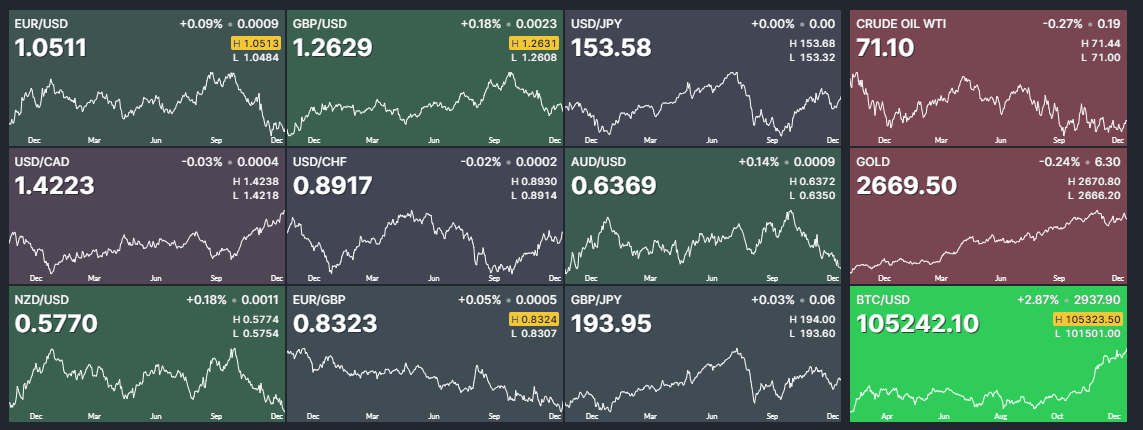Image resolution: width=1143 pixels, height=430 pixels.
Task: Select the Gold price 2669.50
Action: 906,186
